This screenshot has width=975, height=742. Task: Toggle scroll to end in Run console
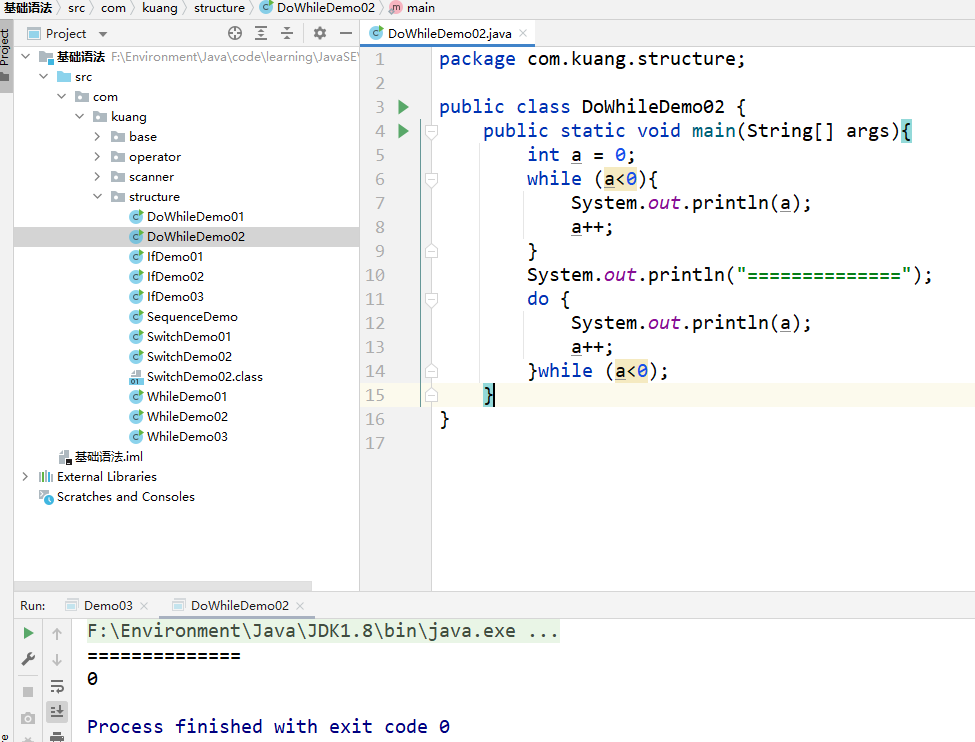tap(57, 711)
